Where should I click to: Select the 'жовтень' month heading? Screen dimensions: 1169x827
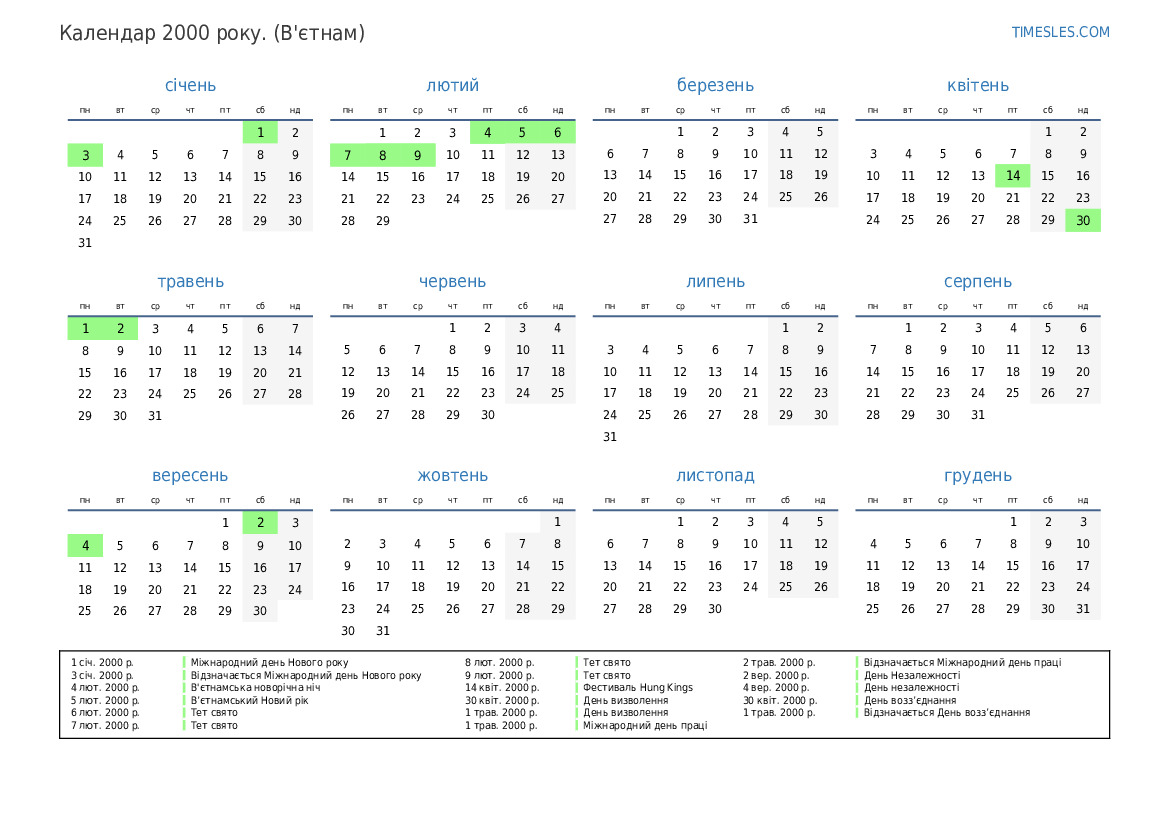pos(453,476)
